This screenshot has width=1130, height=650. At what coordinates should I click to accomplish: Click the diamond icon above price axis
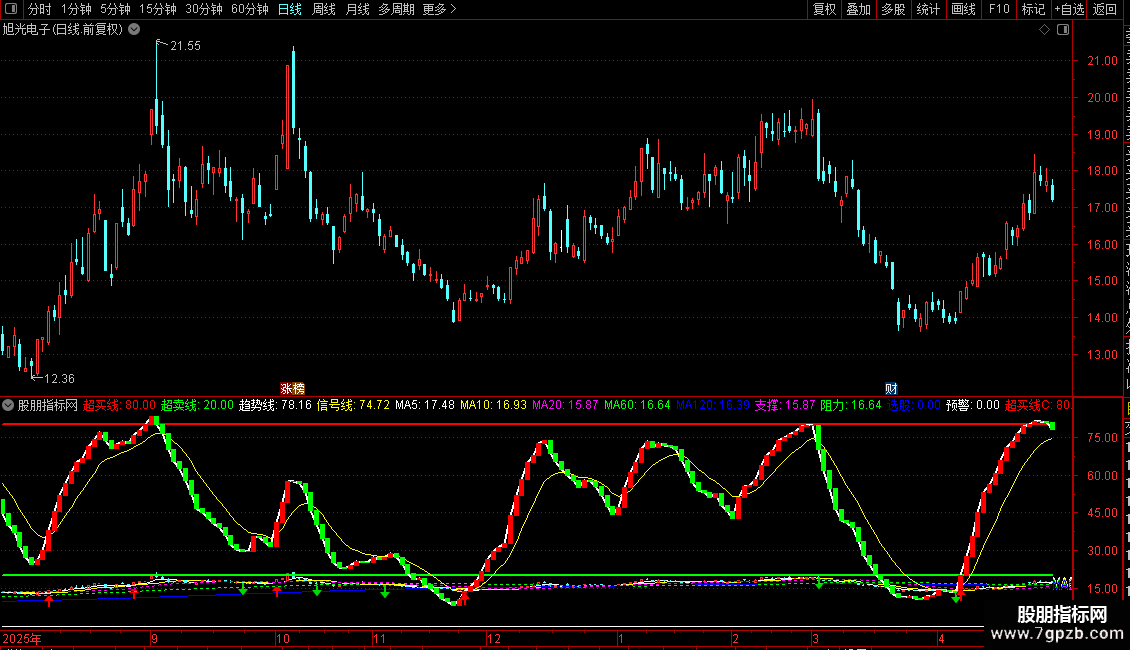(x=1044, y=30)
